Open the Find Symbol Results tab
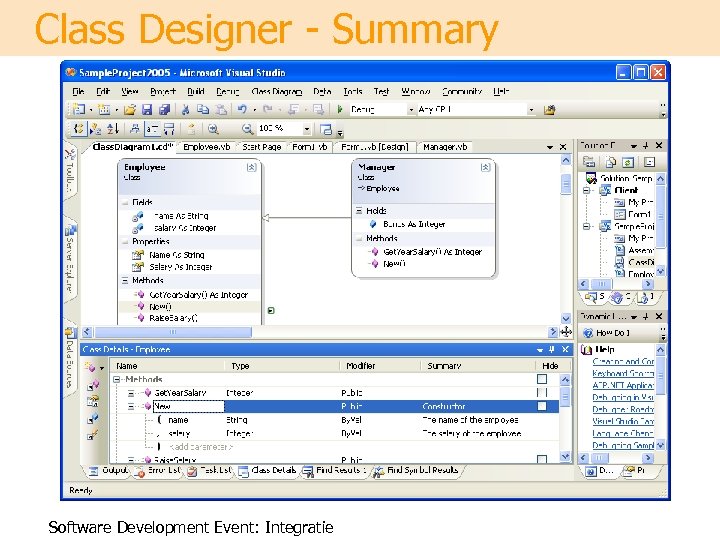 pyautogui.click(x=417, y=470)
